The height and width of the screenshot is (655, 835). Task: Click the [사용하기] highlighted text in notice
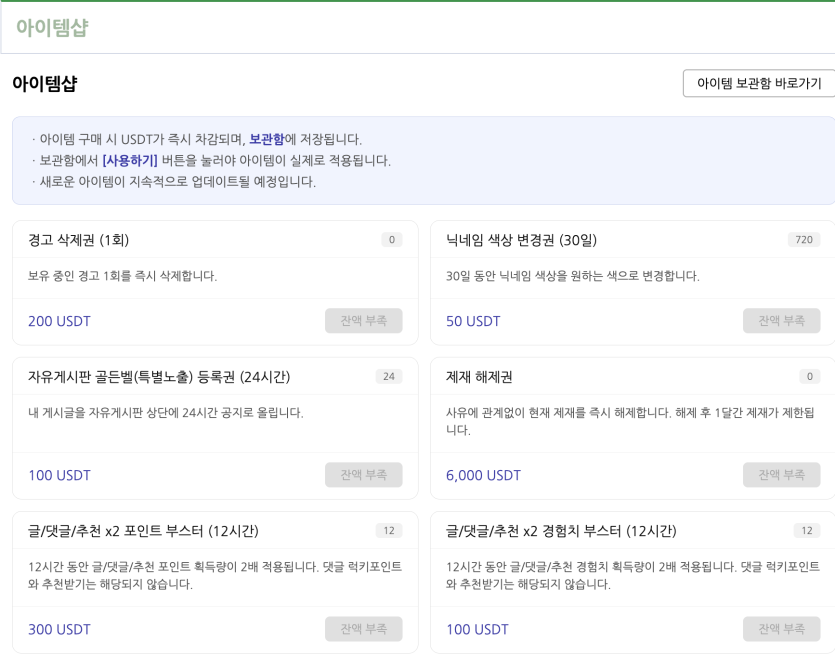point(130,160)
